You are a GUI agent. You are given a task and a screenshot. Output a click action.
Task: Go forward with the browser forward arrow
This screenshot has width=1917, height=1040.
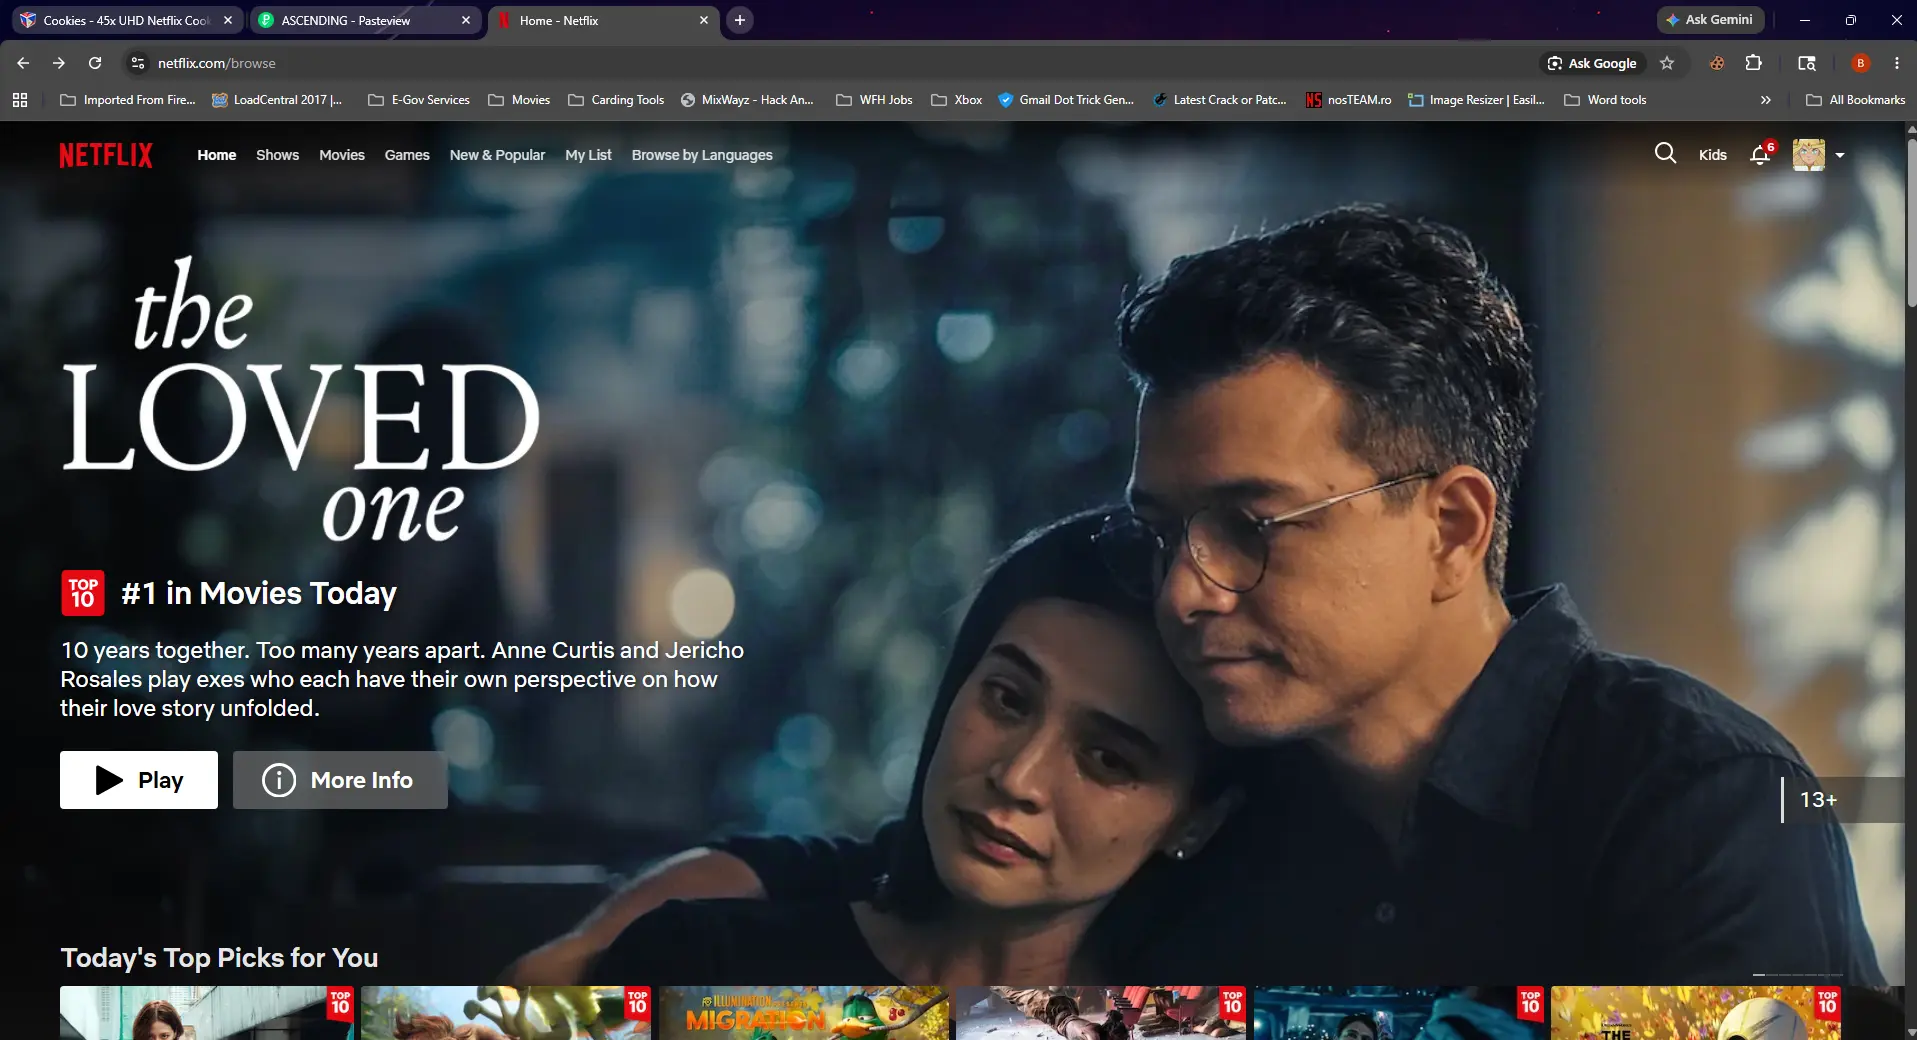(x=59, y=63)
